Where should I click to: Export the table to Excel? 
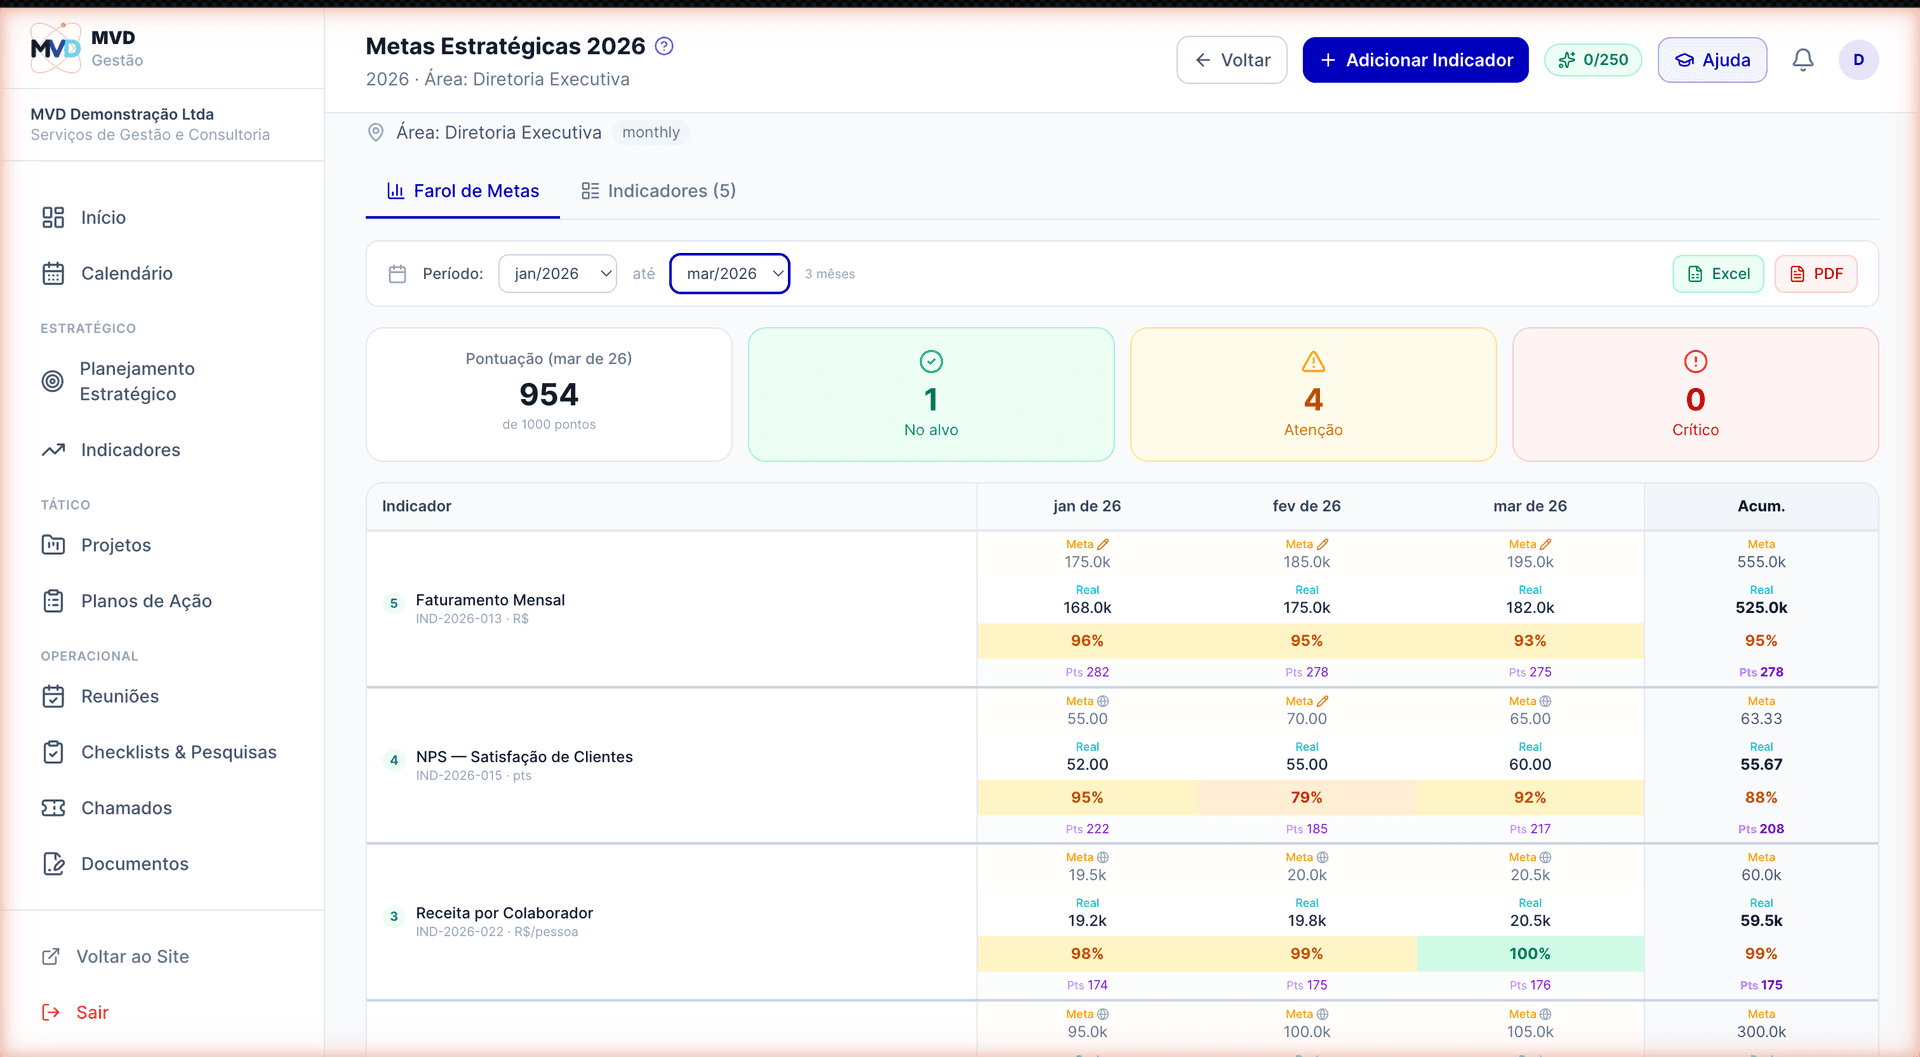point(1718,274)
